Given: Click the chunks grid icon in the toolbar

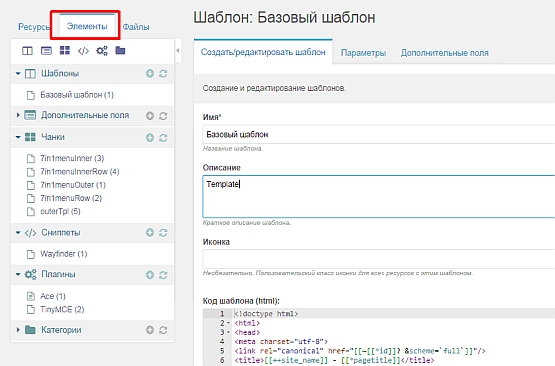Looking at the screenshot, I should 65,51.
